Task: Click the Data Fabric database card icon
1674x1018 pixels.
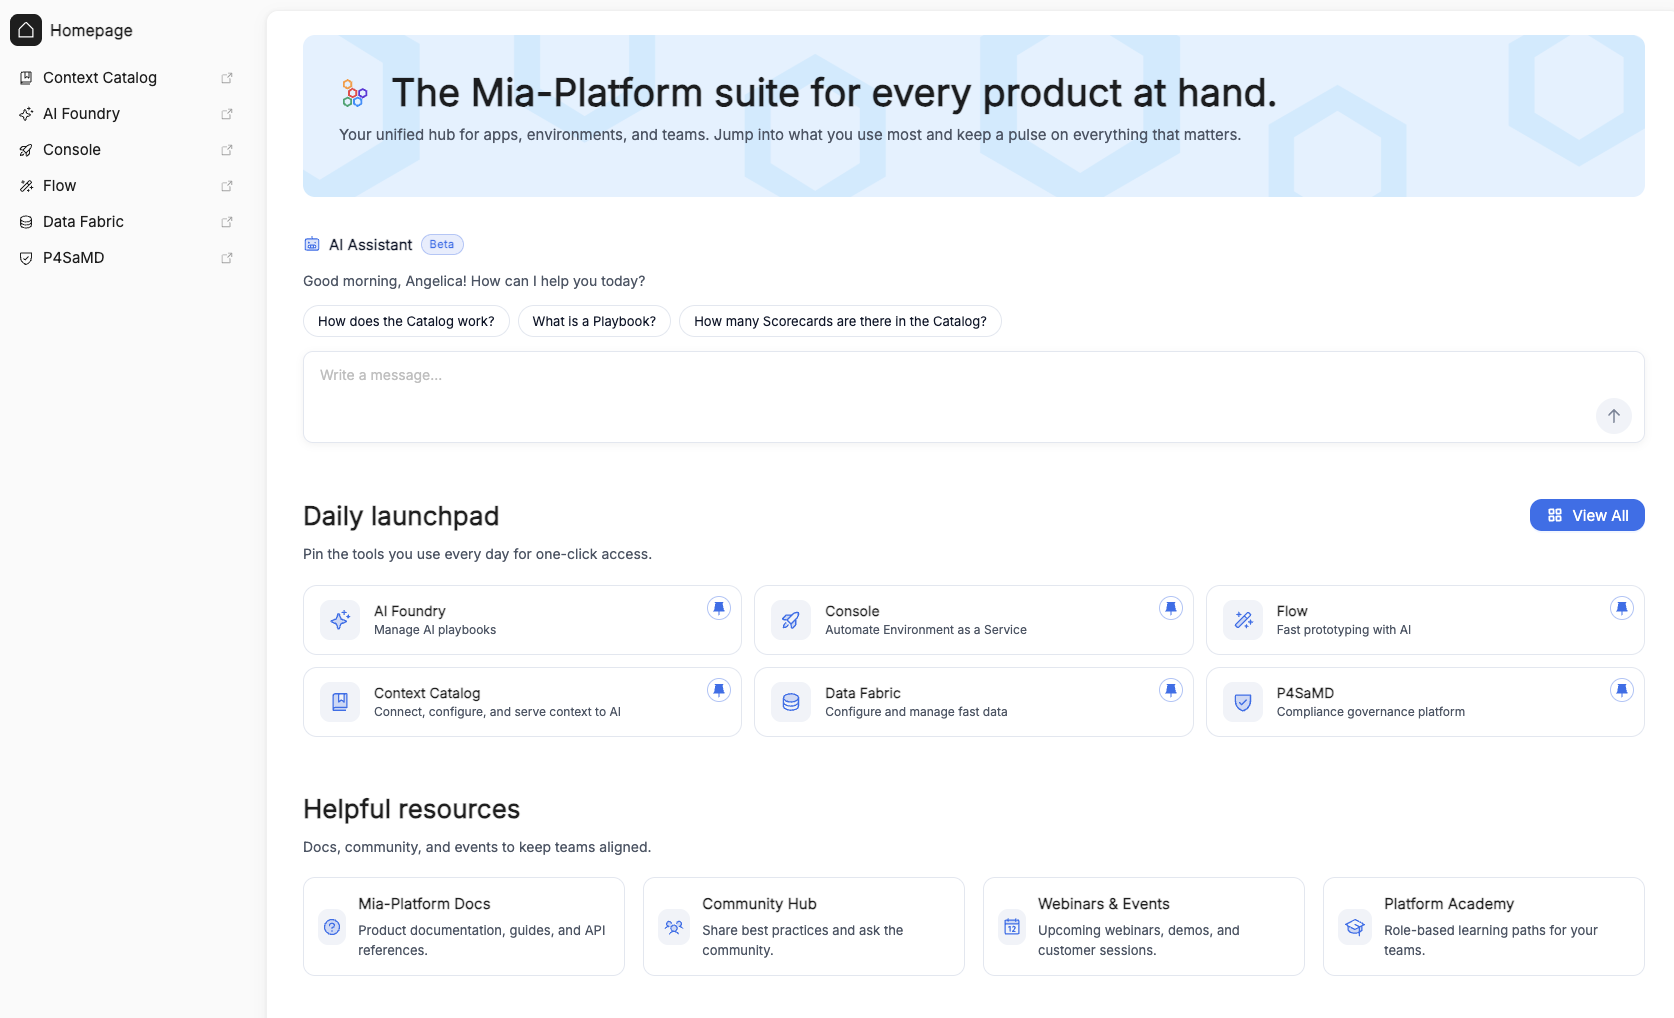Action: [x=791, y=702]
